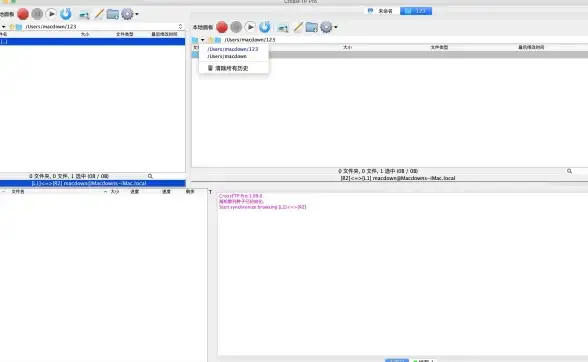Click the gray pause button in left panel toolbar
Screen dimensions: 588x362
coord(37,14)
